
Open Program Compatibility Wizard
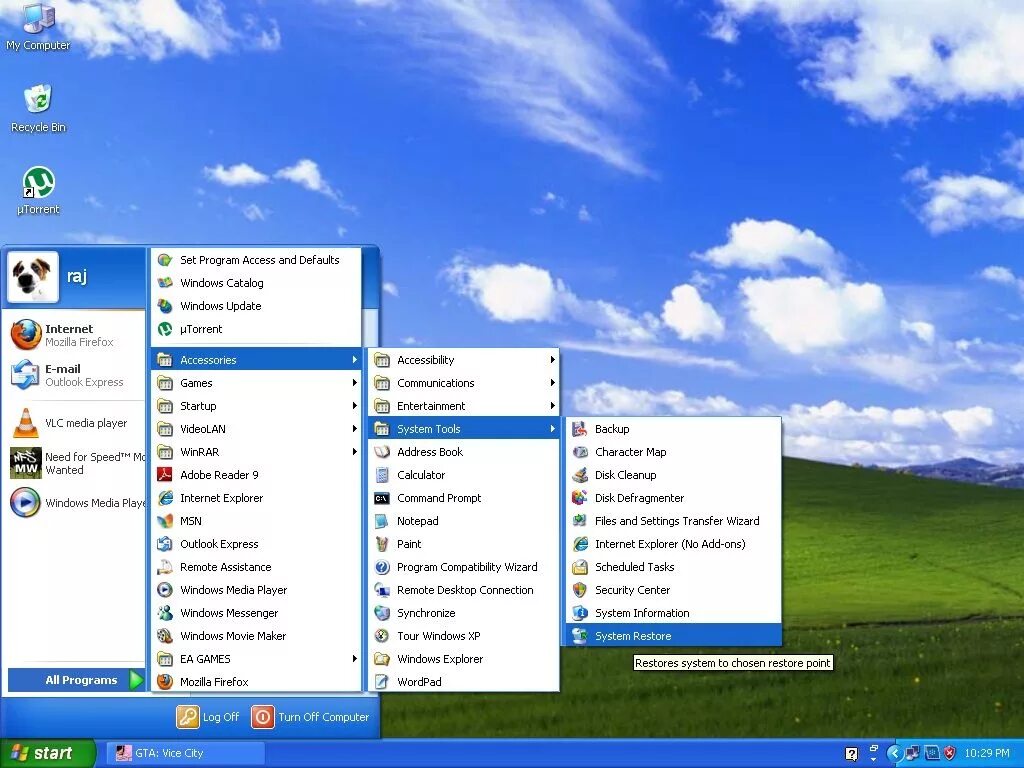pos(464,566)
